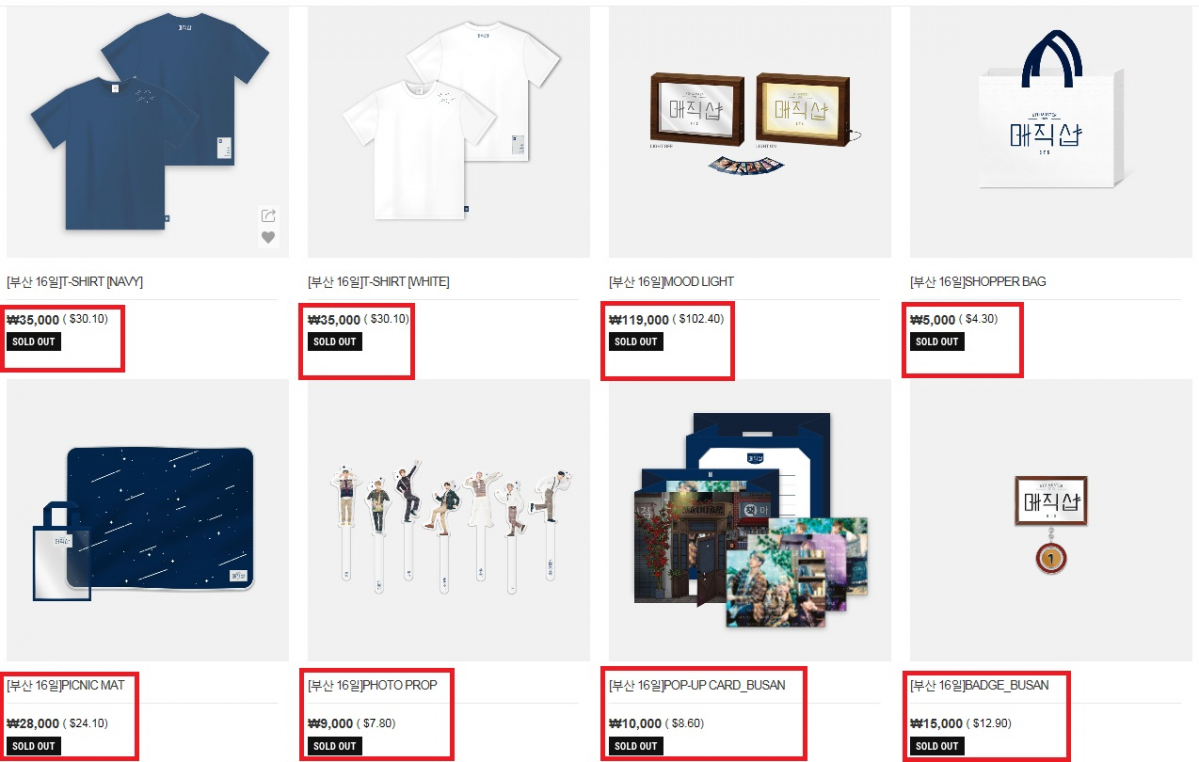Click the heart wishlist icon on navy T-shirt
Screen dimensions: 1199x762
pyautogui.click(x=268, y=238)
